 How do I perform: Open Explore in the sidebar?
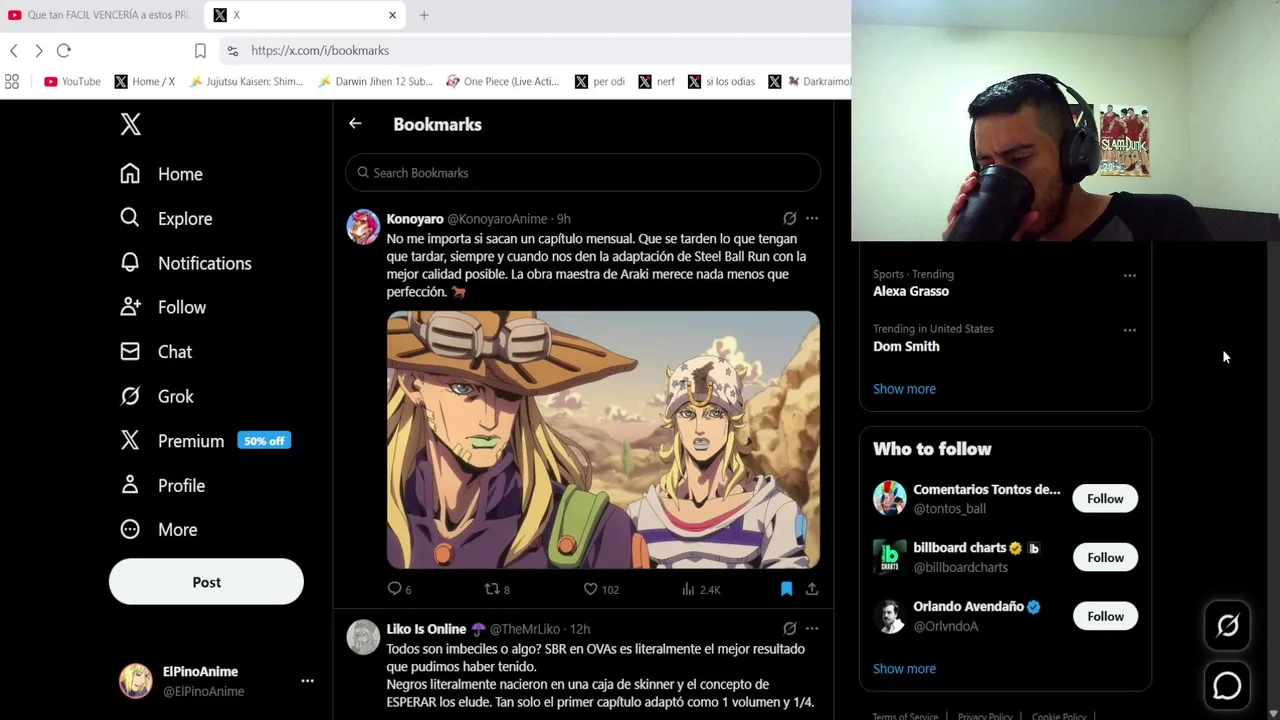click(166, 218)
